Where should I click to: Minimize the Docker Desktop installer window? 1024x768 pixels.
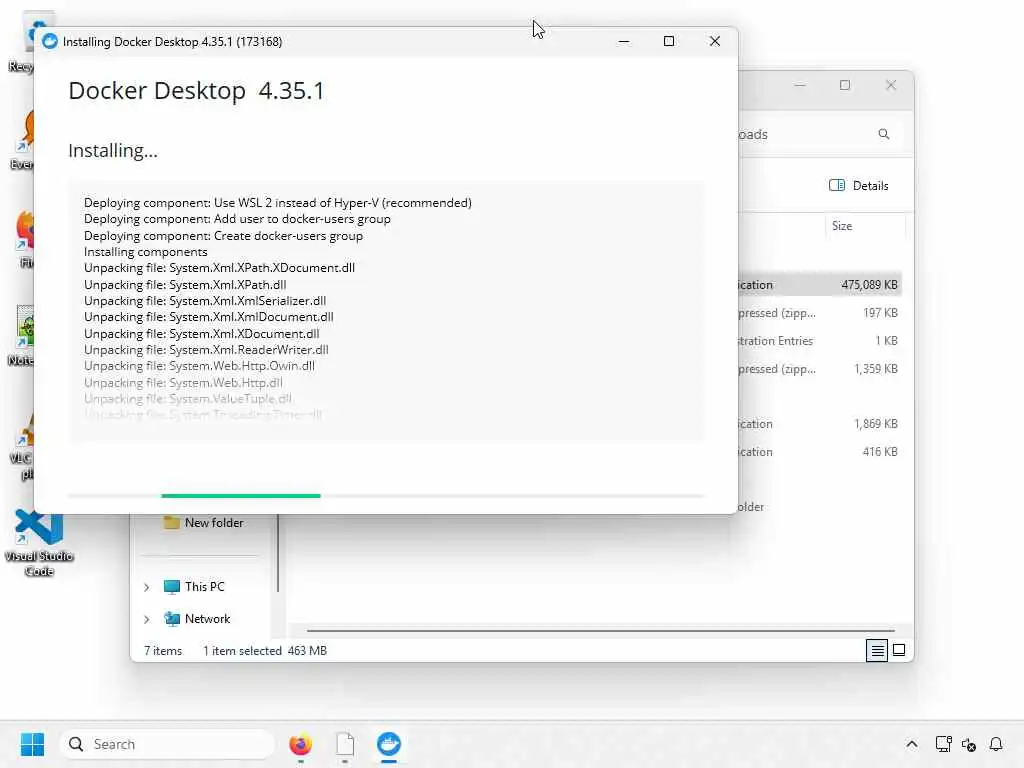pyautogui.click(x=624, y=42)
